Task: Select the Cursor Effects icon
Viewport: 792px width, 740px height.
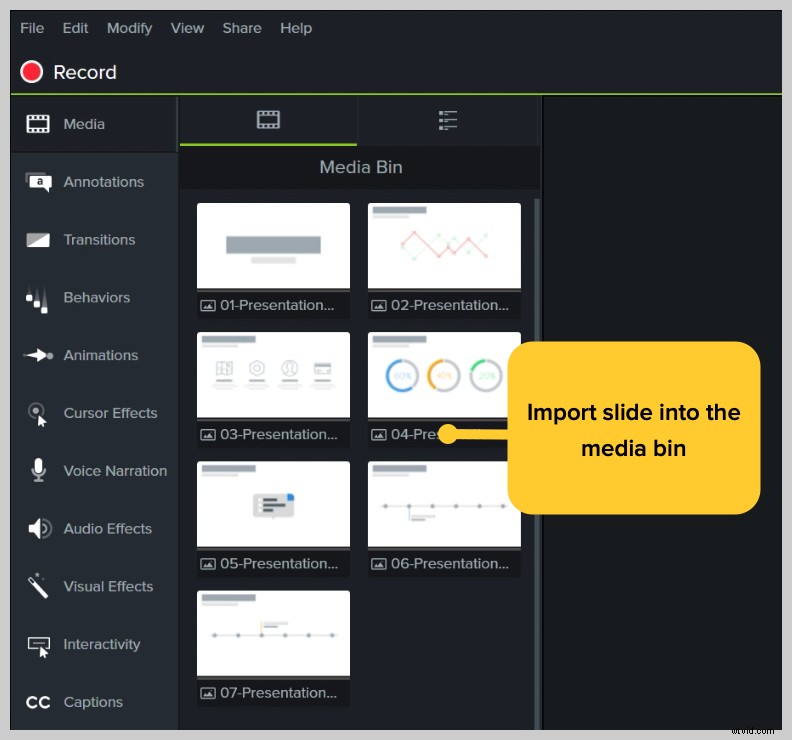Action: [37, 414]
